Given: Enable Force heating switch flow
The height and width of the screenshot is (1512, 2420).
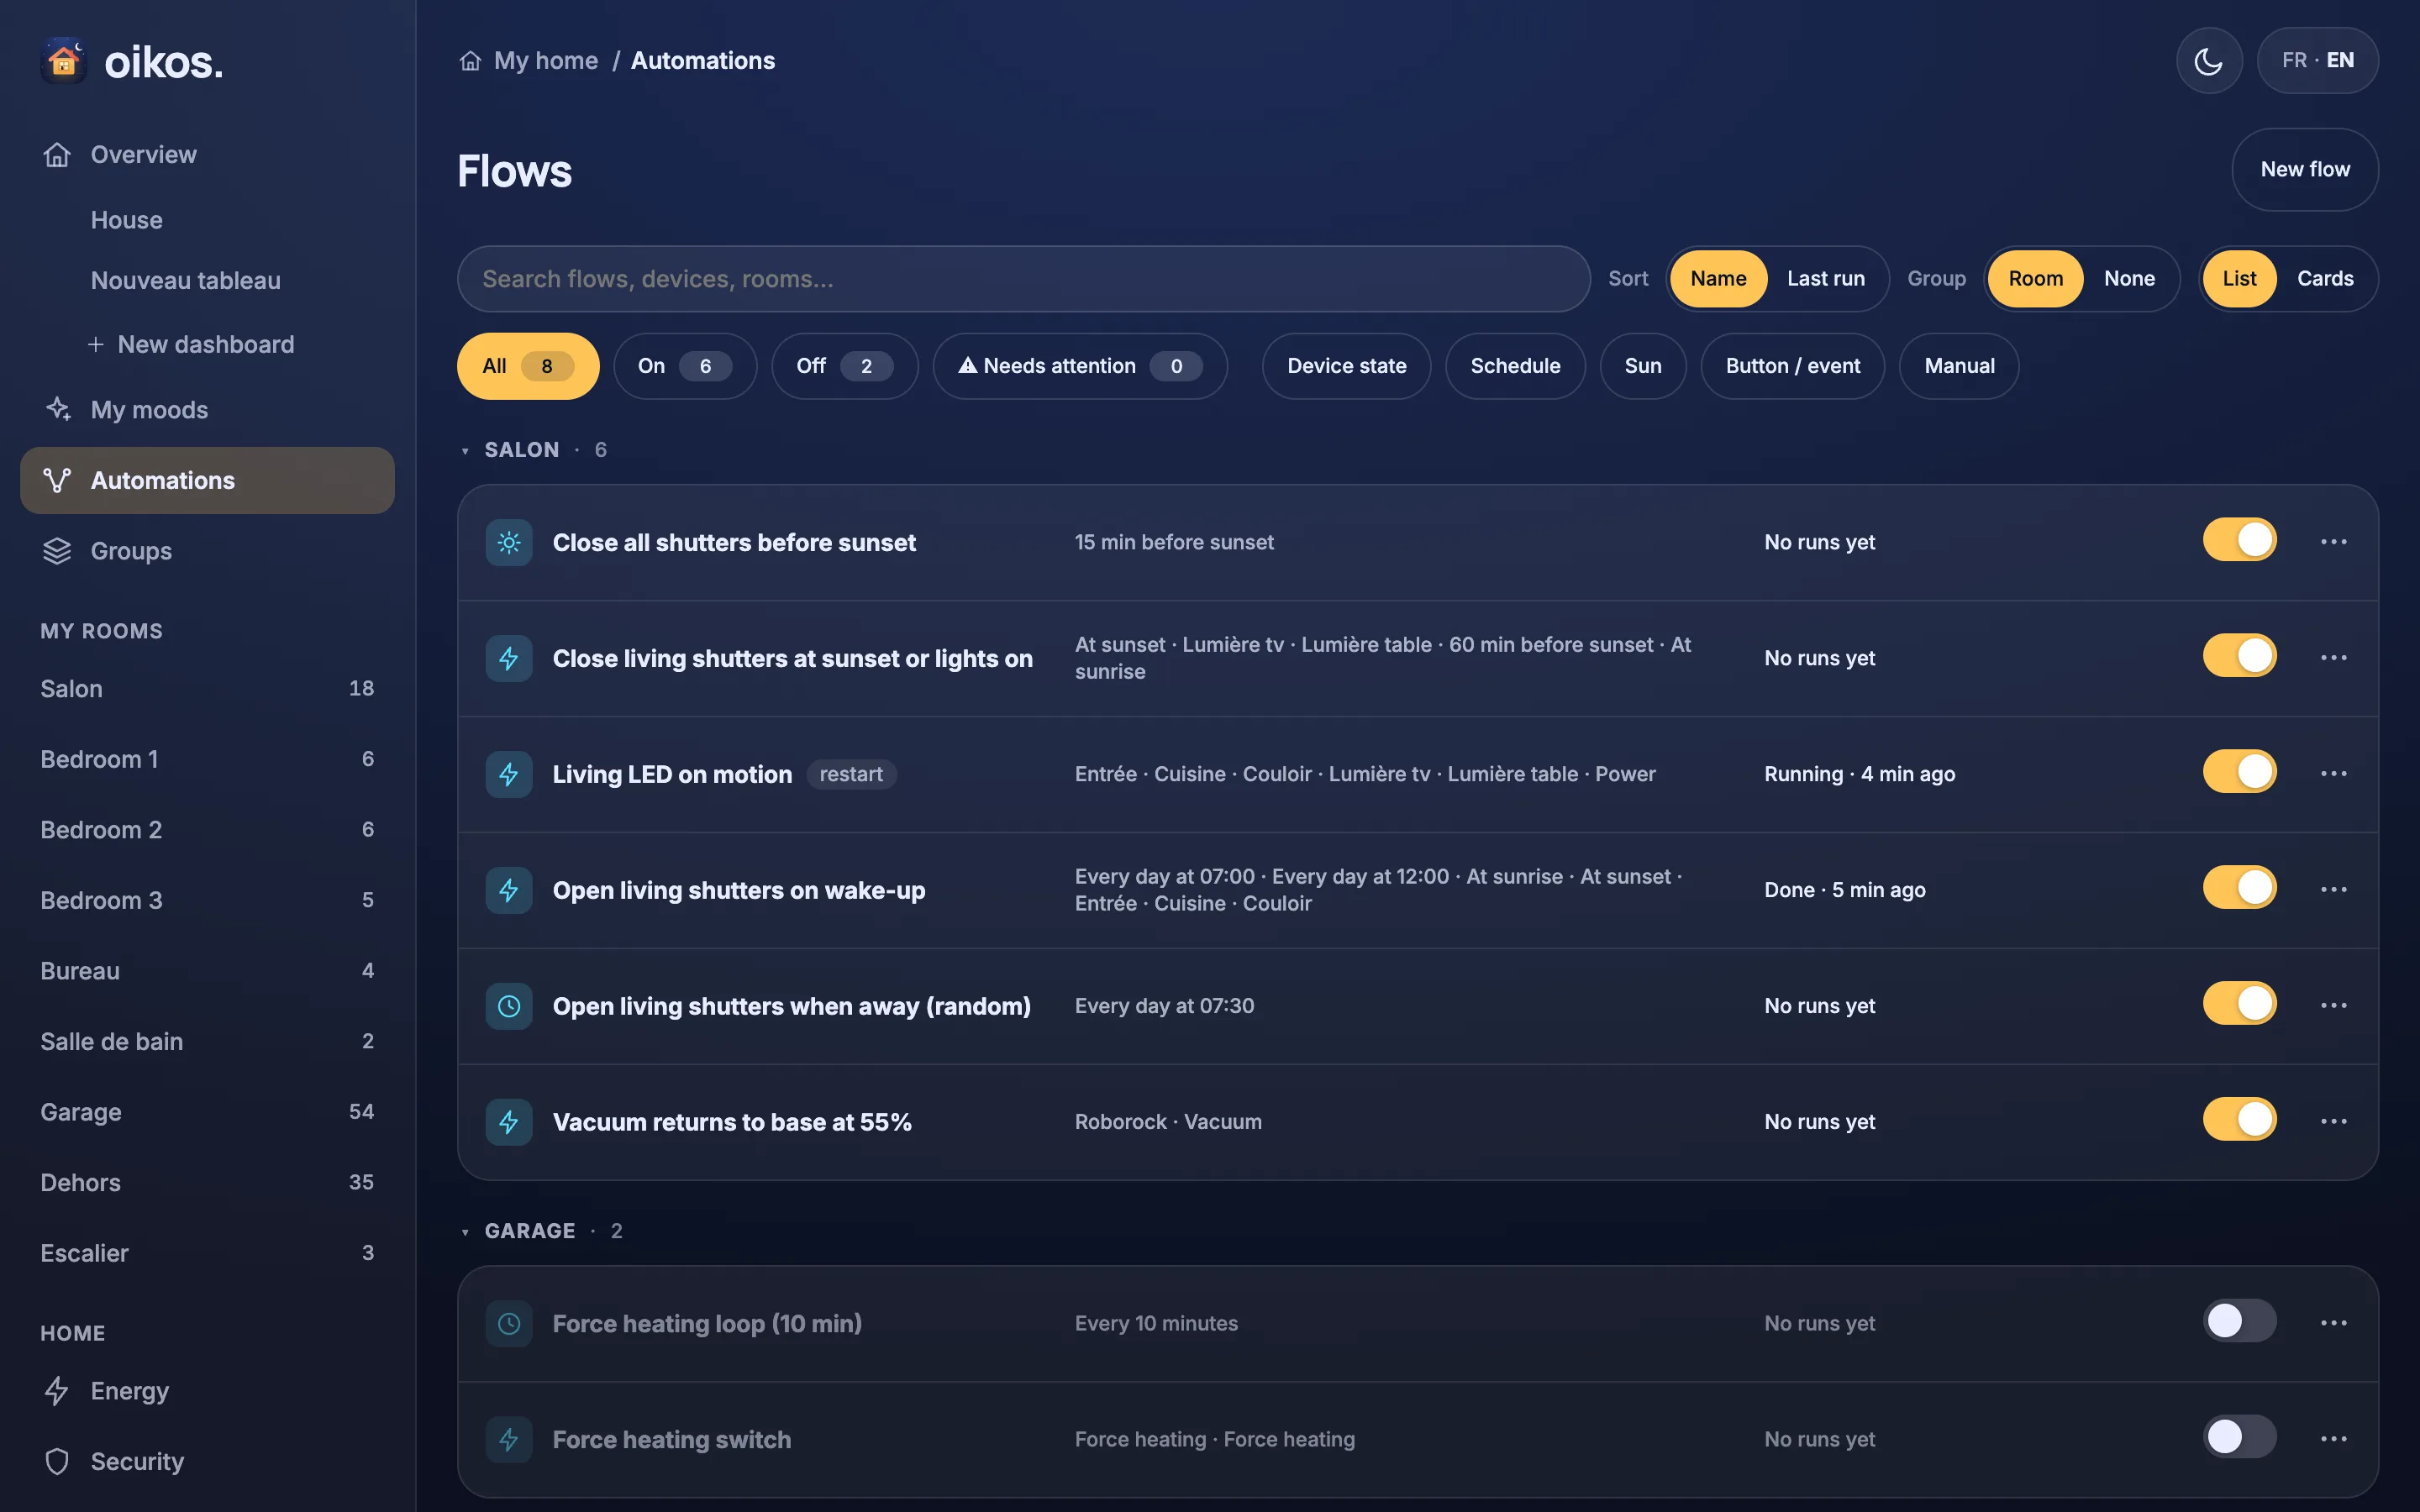Looking at the screenshot, I should click(x=2239, y=1437).
